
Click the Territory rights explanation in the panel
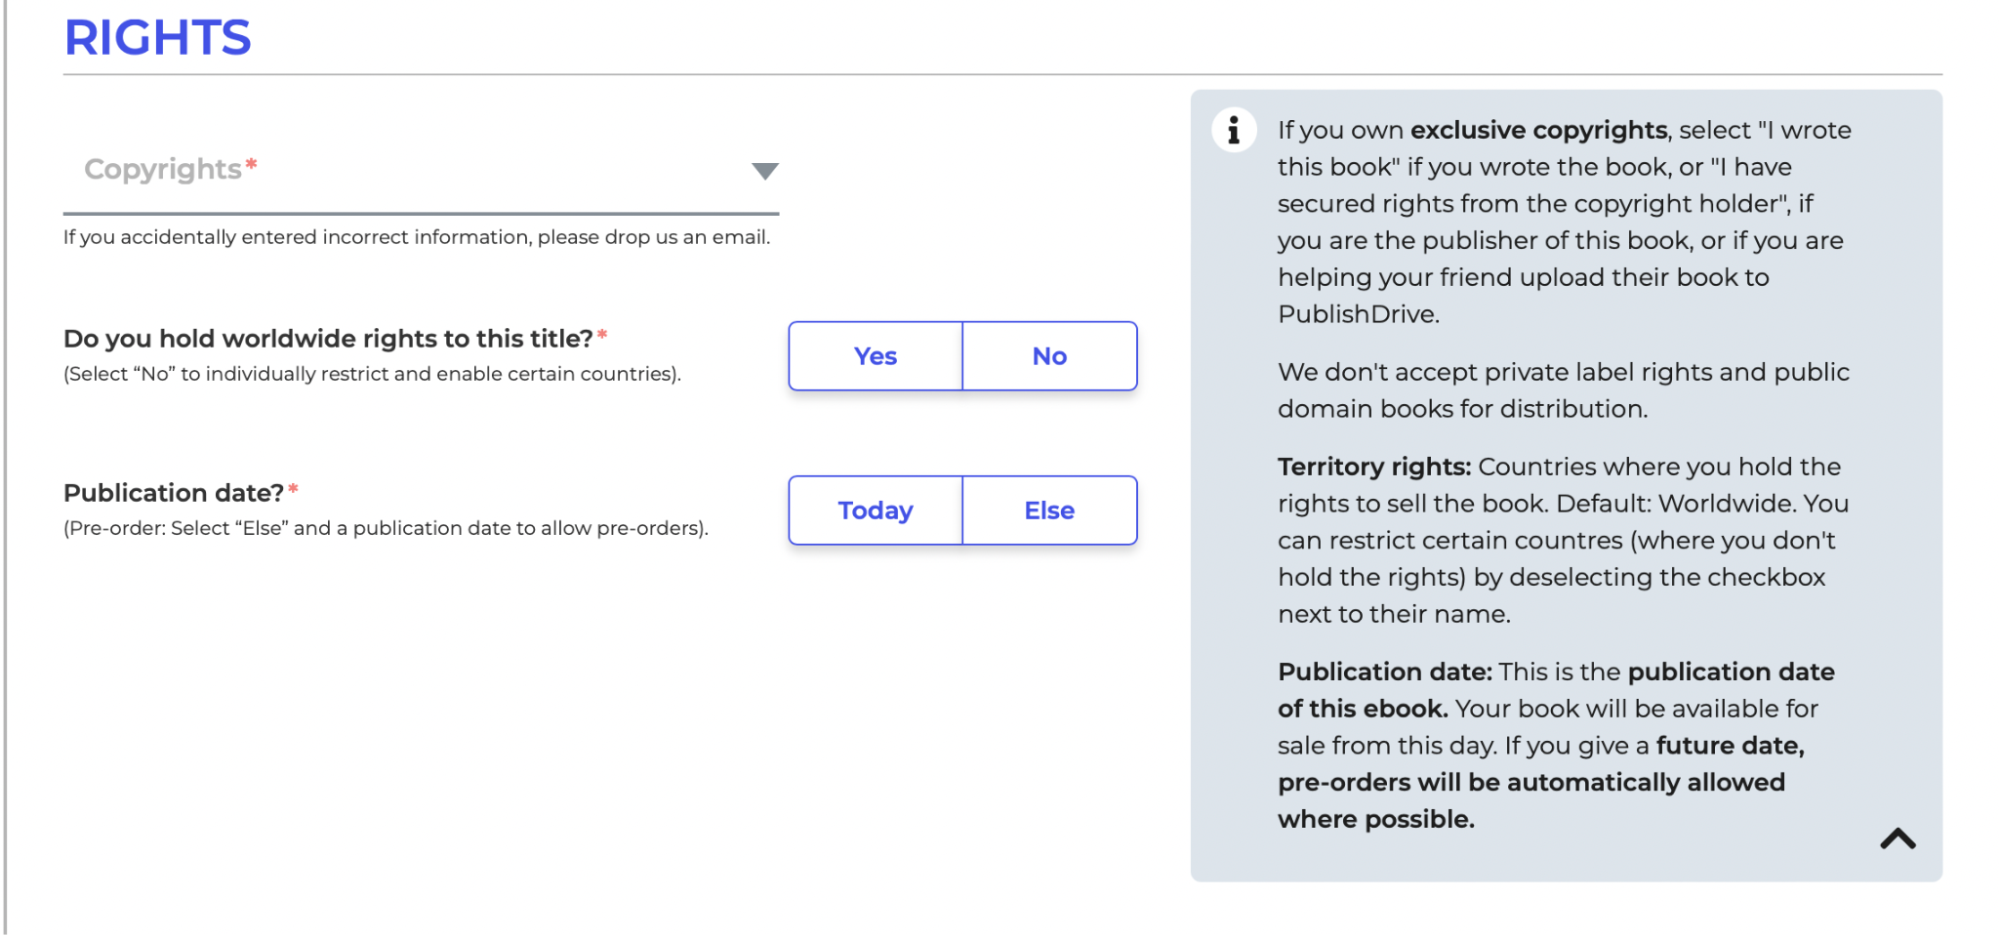[1560, 540]
